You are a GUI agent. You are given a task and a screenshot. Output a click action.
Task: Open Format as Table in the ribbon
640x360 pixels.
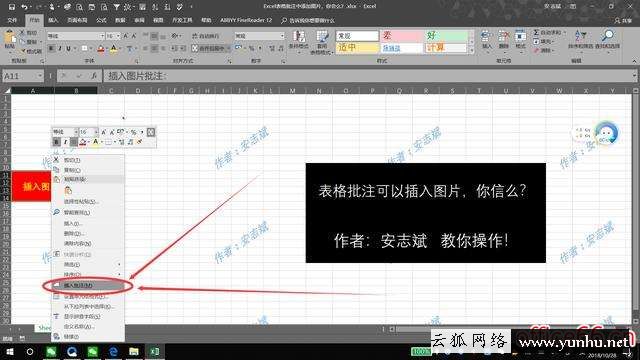pyautogui.click(x=322, y=42)
